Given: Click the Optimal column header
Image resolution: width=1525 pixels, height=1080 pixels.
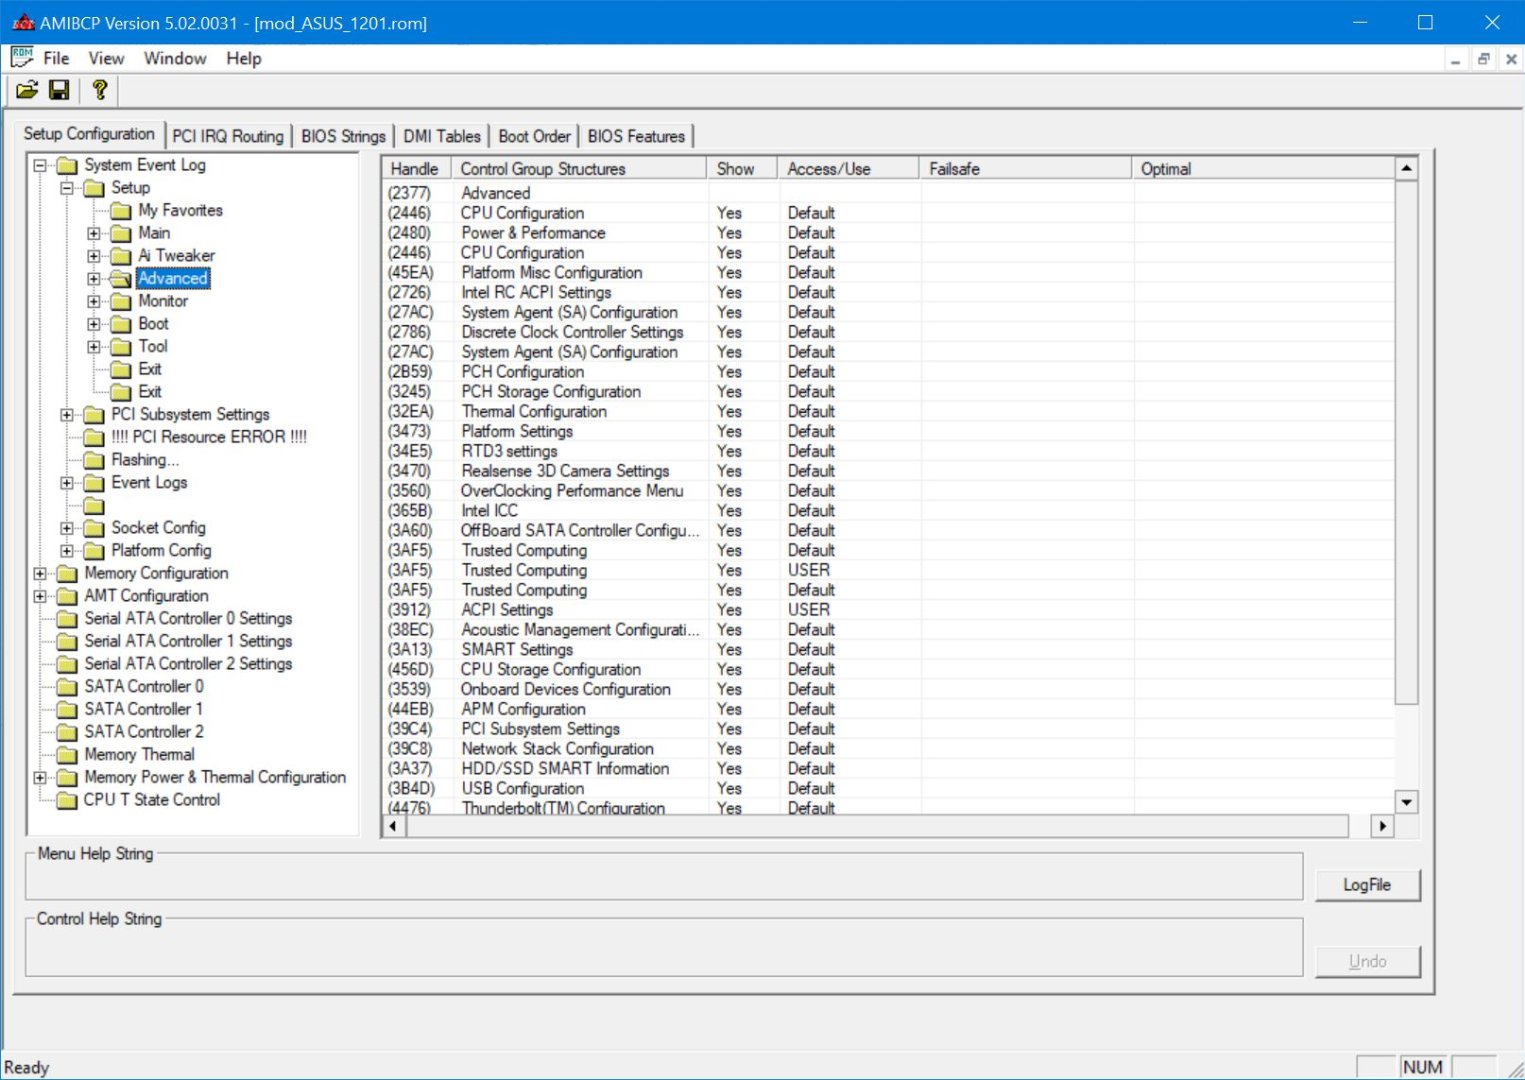Looking at the screenshot, I should [1166, 169].
